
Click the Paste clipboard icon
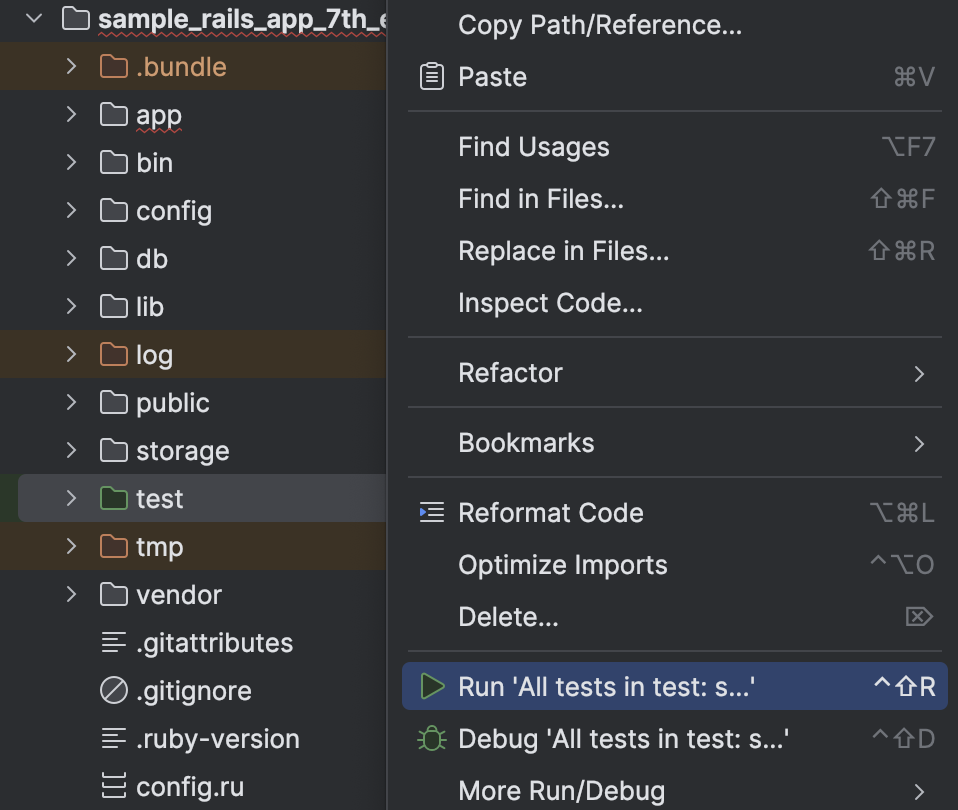tap(431, 76)
